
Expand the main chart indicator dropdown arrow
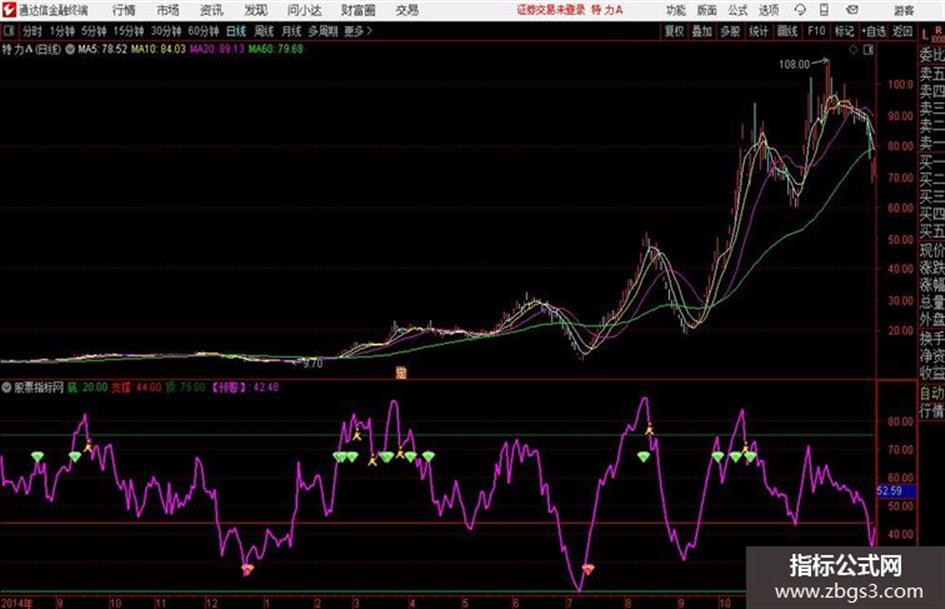70,49
